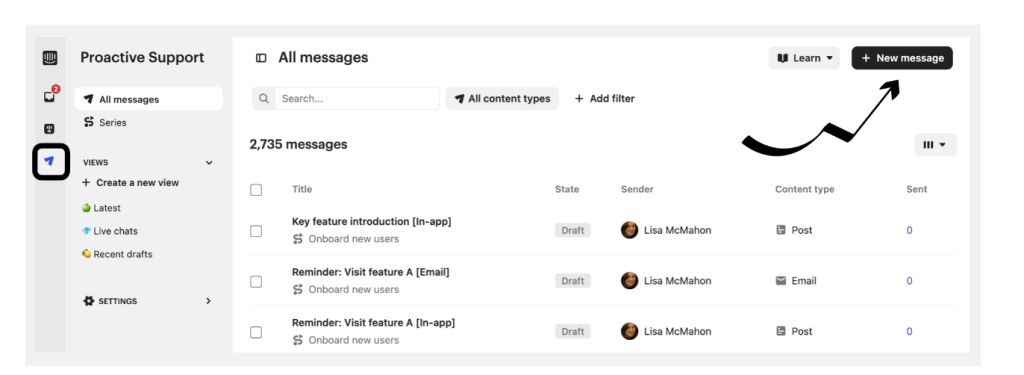Collapse the Views section chevron
Viewport: 1024px width, 375px height.
click(x=209, y=163)
